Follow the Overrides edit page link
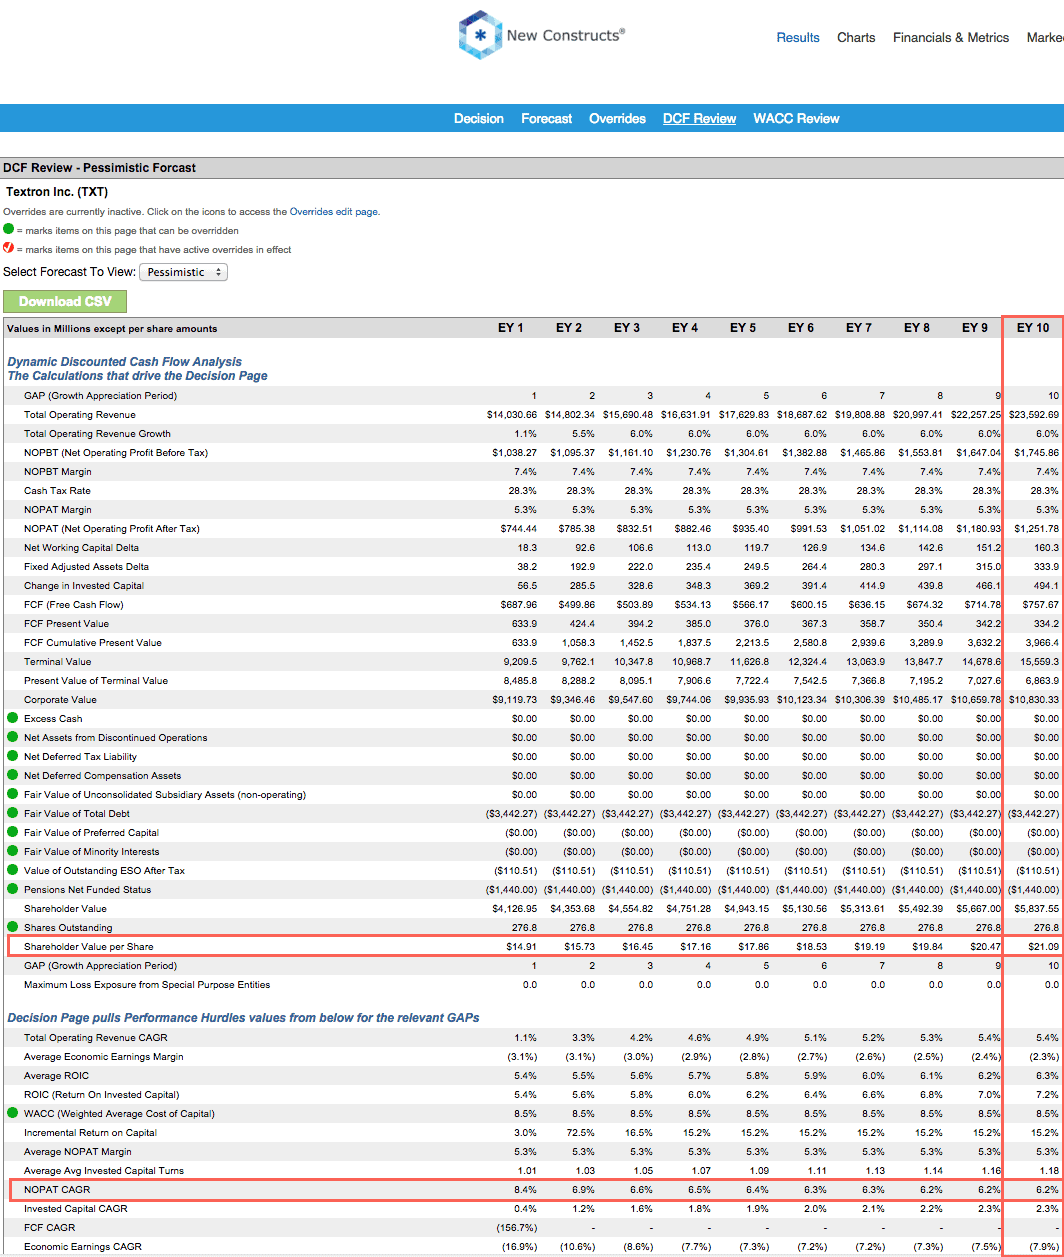Image resolution: width=1064 pixels, height=1257 pixels. pos(334,212)
